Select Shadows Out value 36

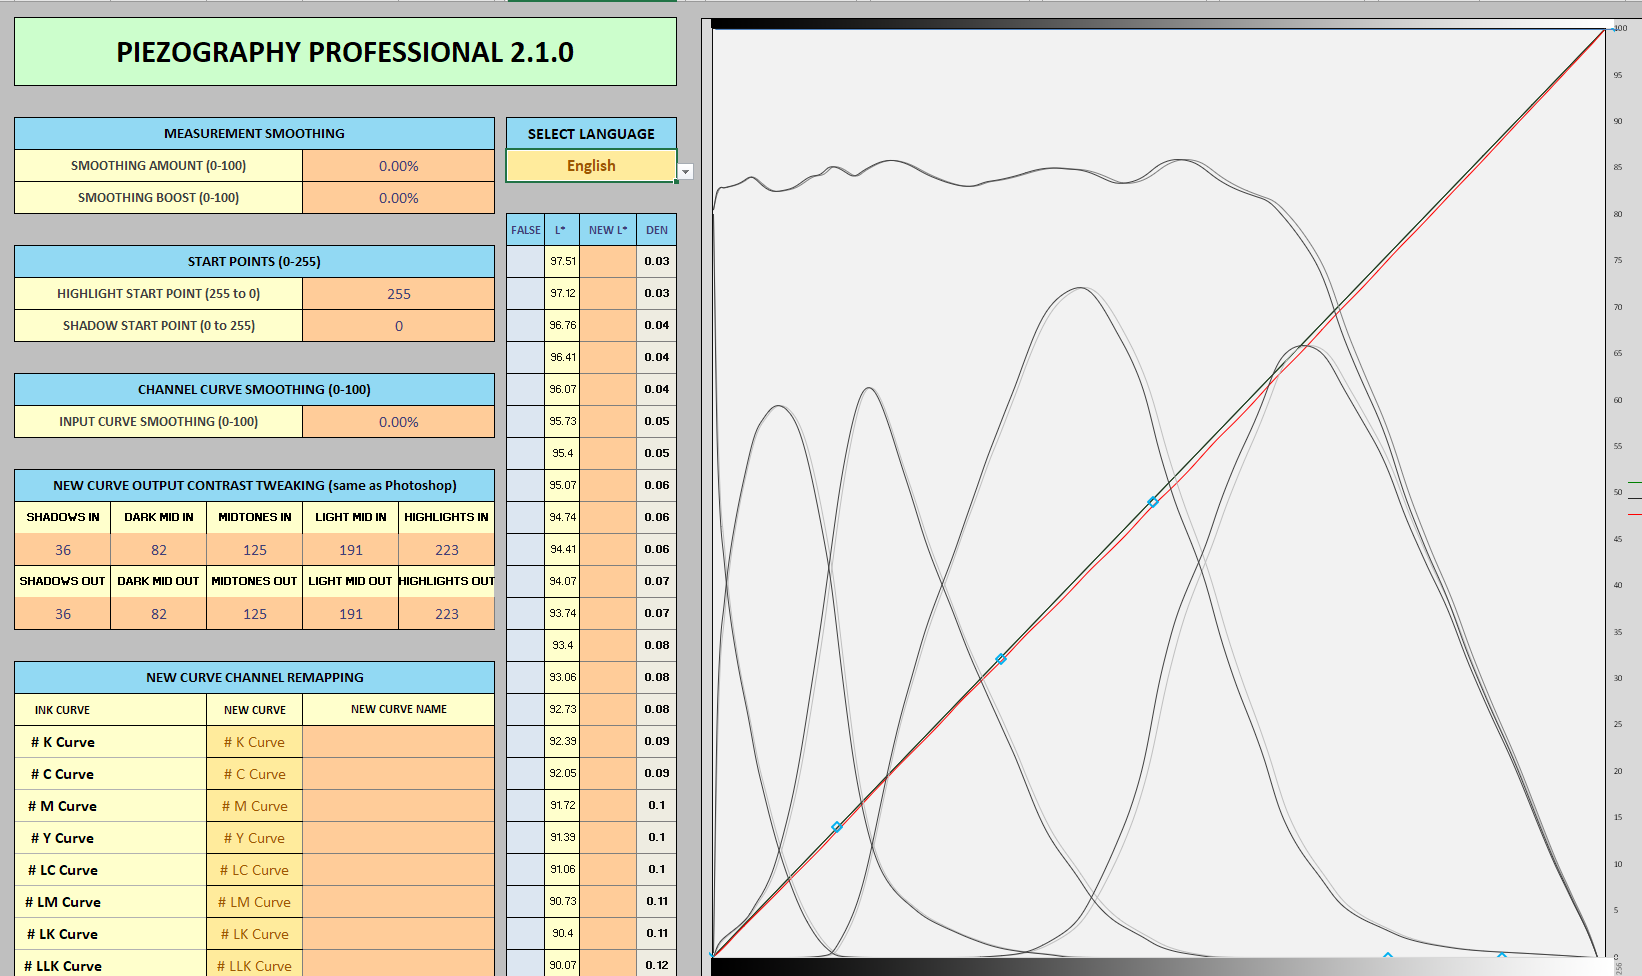coord(63,614)
